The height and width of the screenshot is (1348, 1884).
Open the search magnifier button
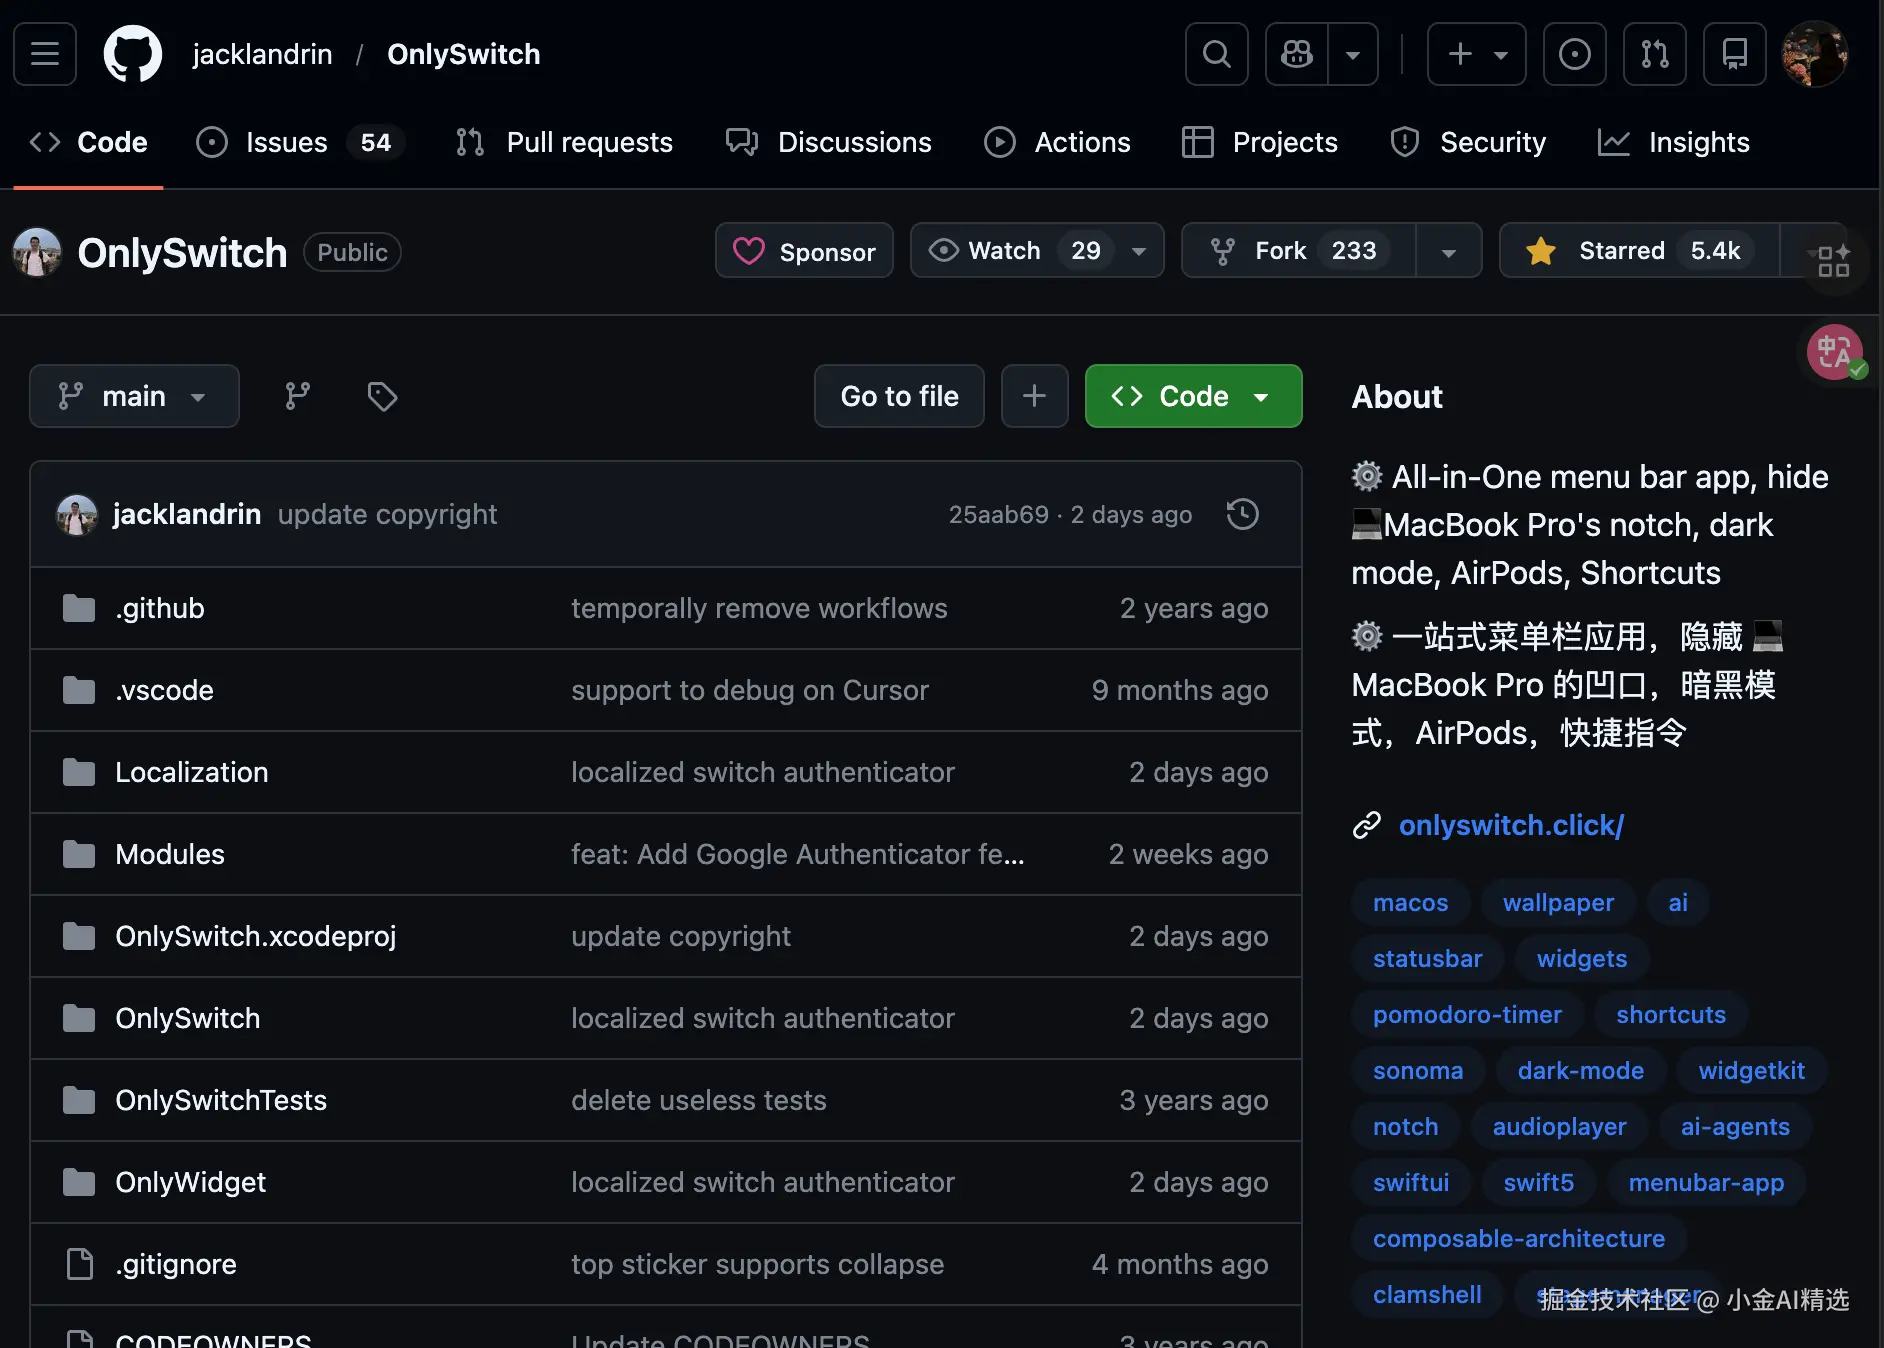pyautogui.click(x=1216, y=54)
